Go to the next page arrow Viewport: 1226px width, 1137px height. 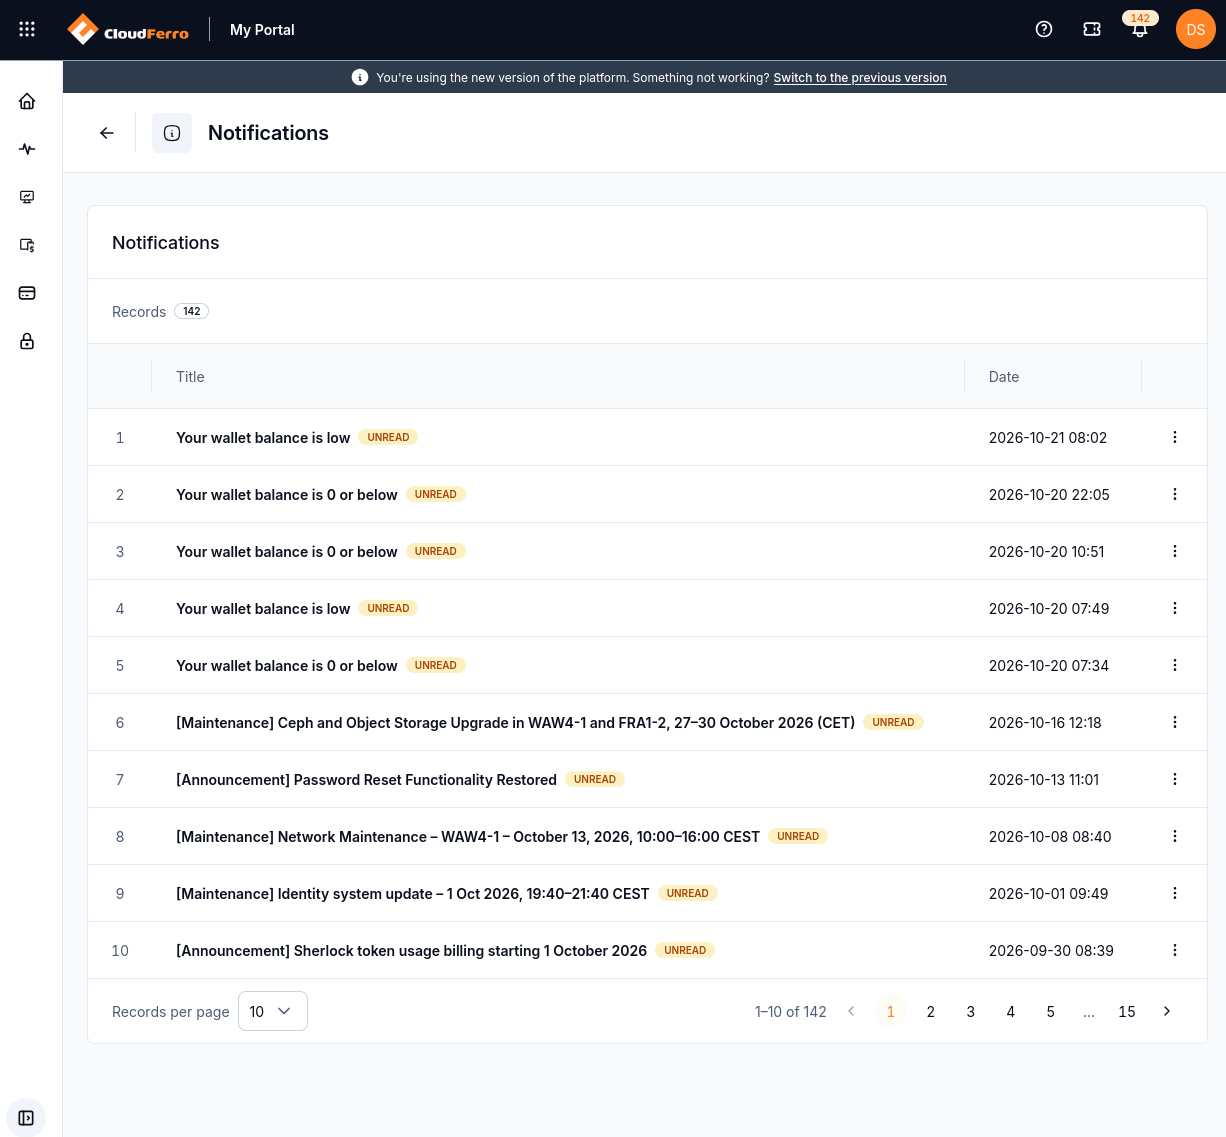[x=1167, y=1011]
